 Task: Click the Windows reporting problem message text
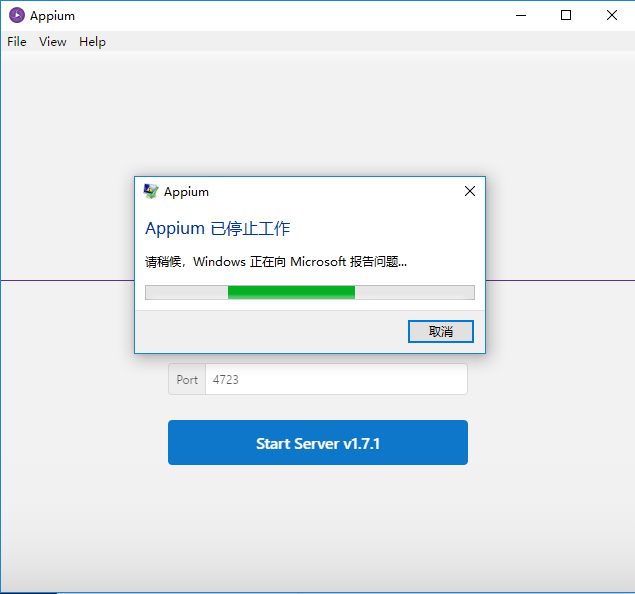coord(276,262)
